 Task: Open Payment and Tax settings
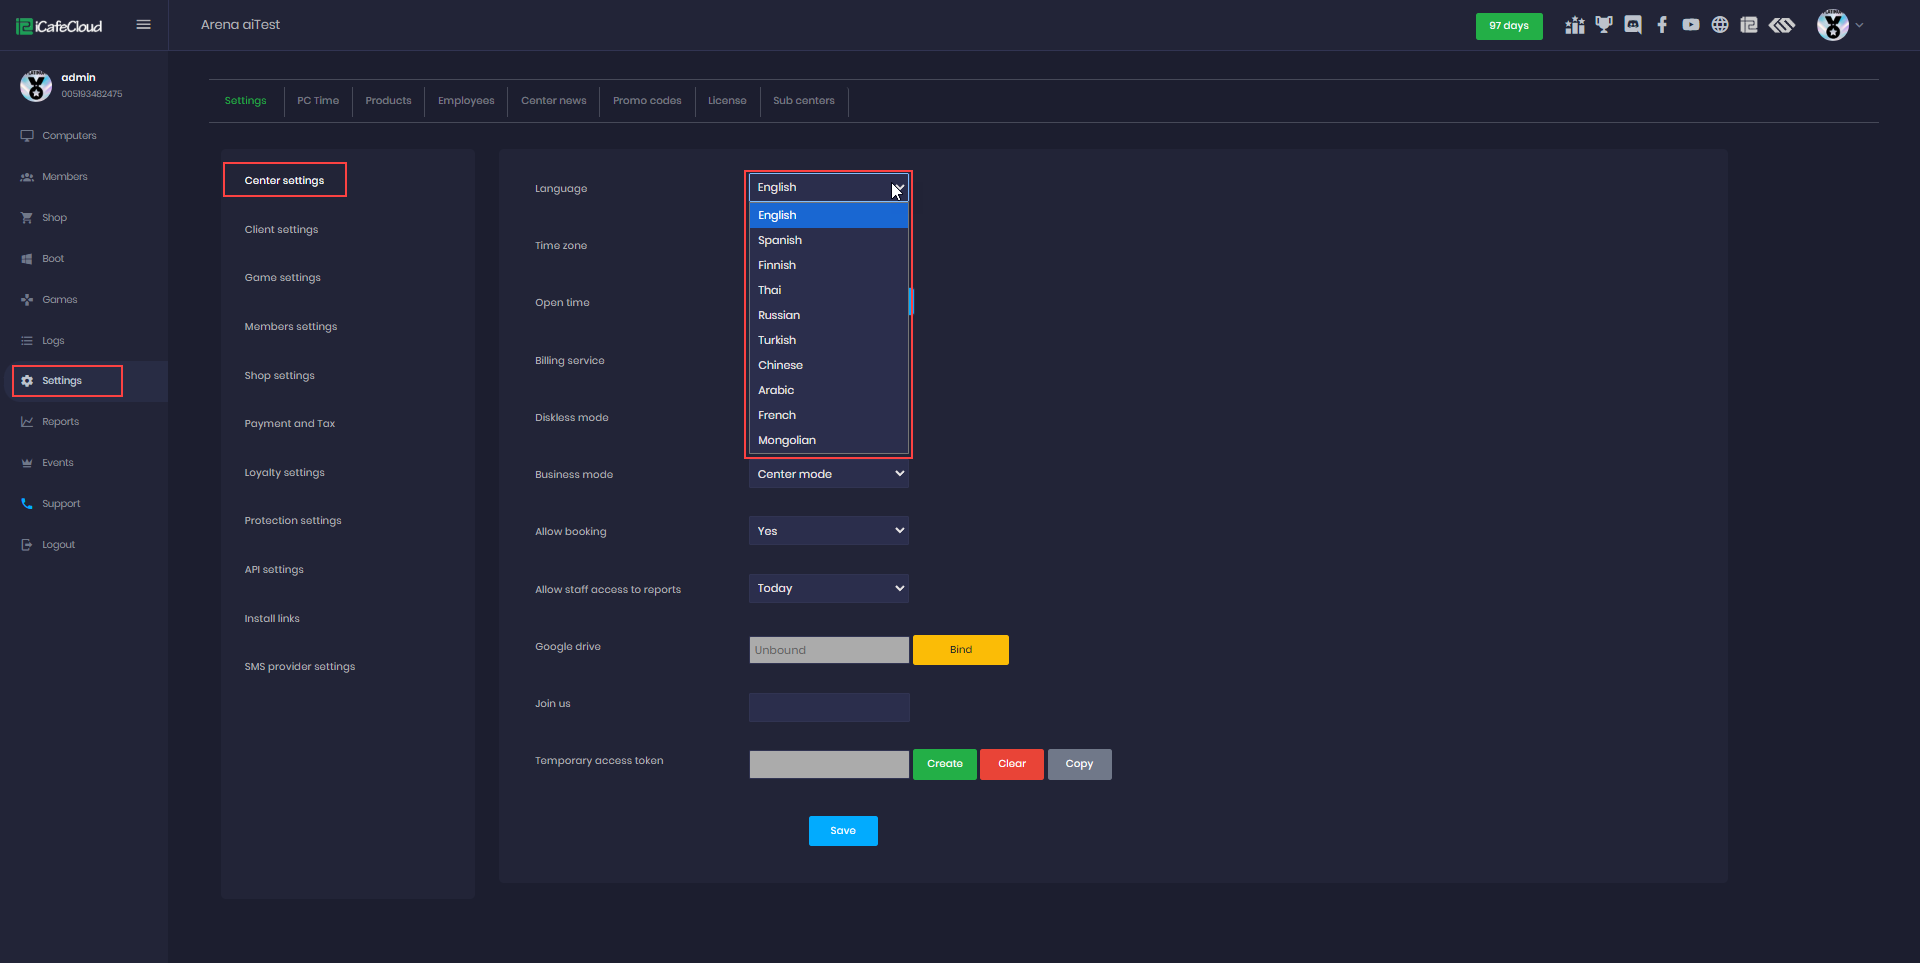[x=290, y=424]
